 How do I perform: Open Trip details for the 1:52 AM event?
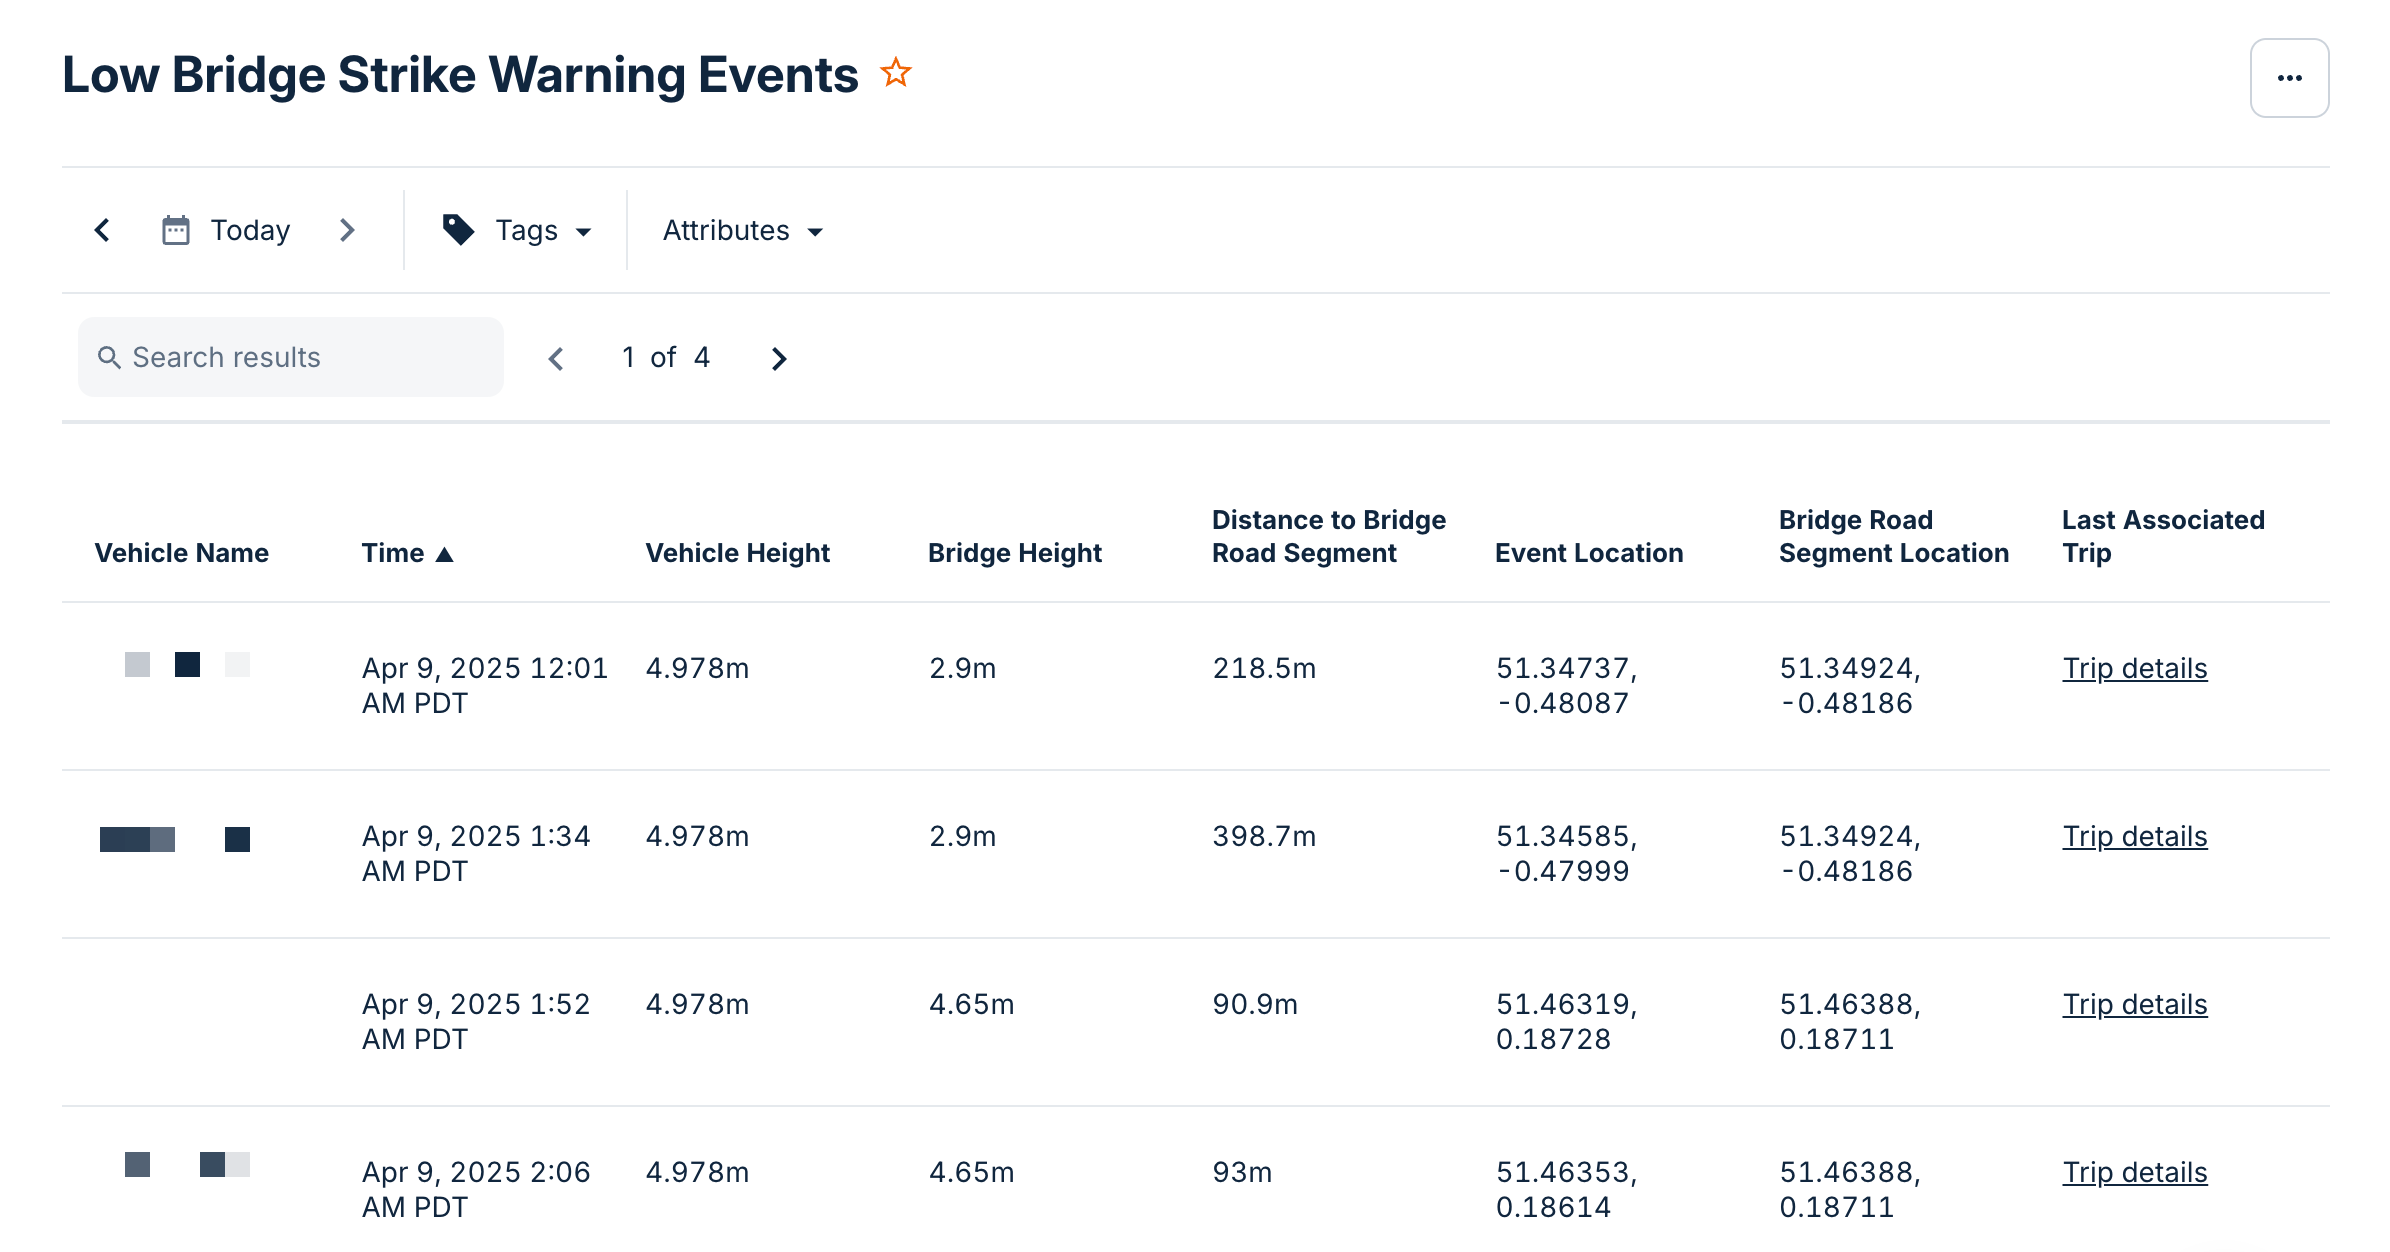(2135, 1004)
